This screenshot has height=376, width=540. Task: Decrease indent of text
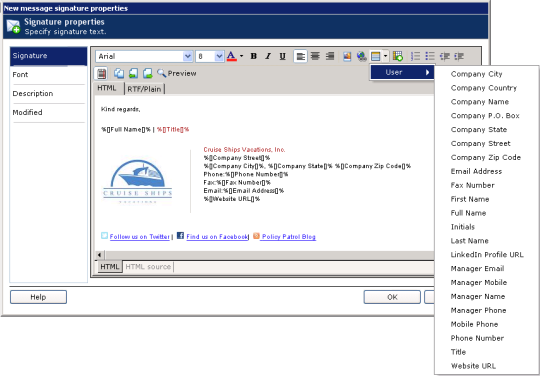click(x=445, y=56)
